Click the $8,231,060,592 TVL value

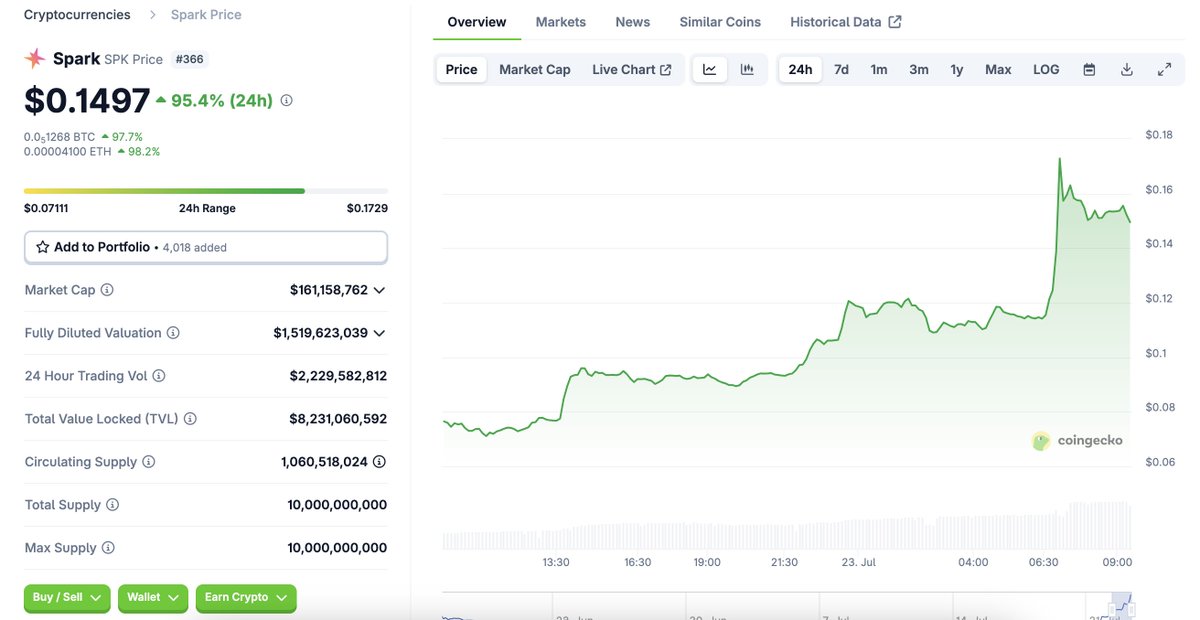coord(338,419)
